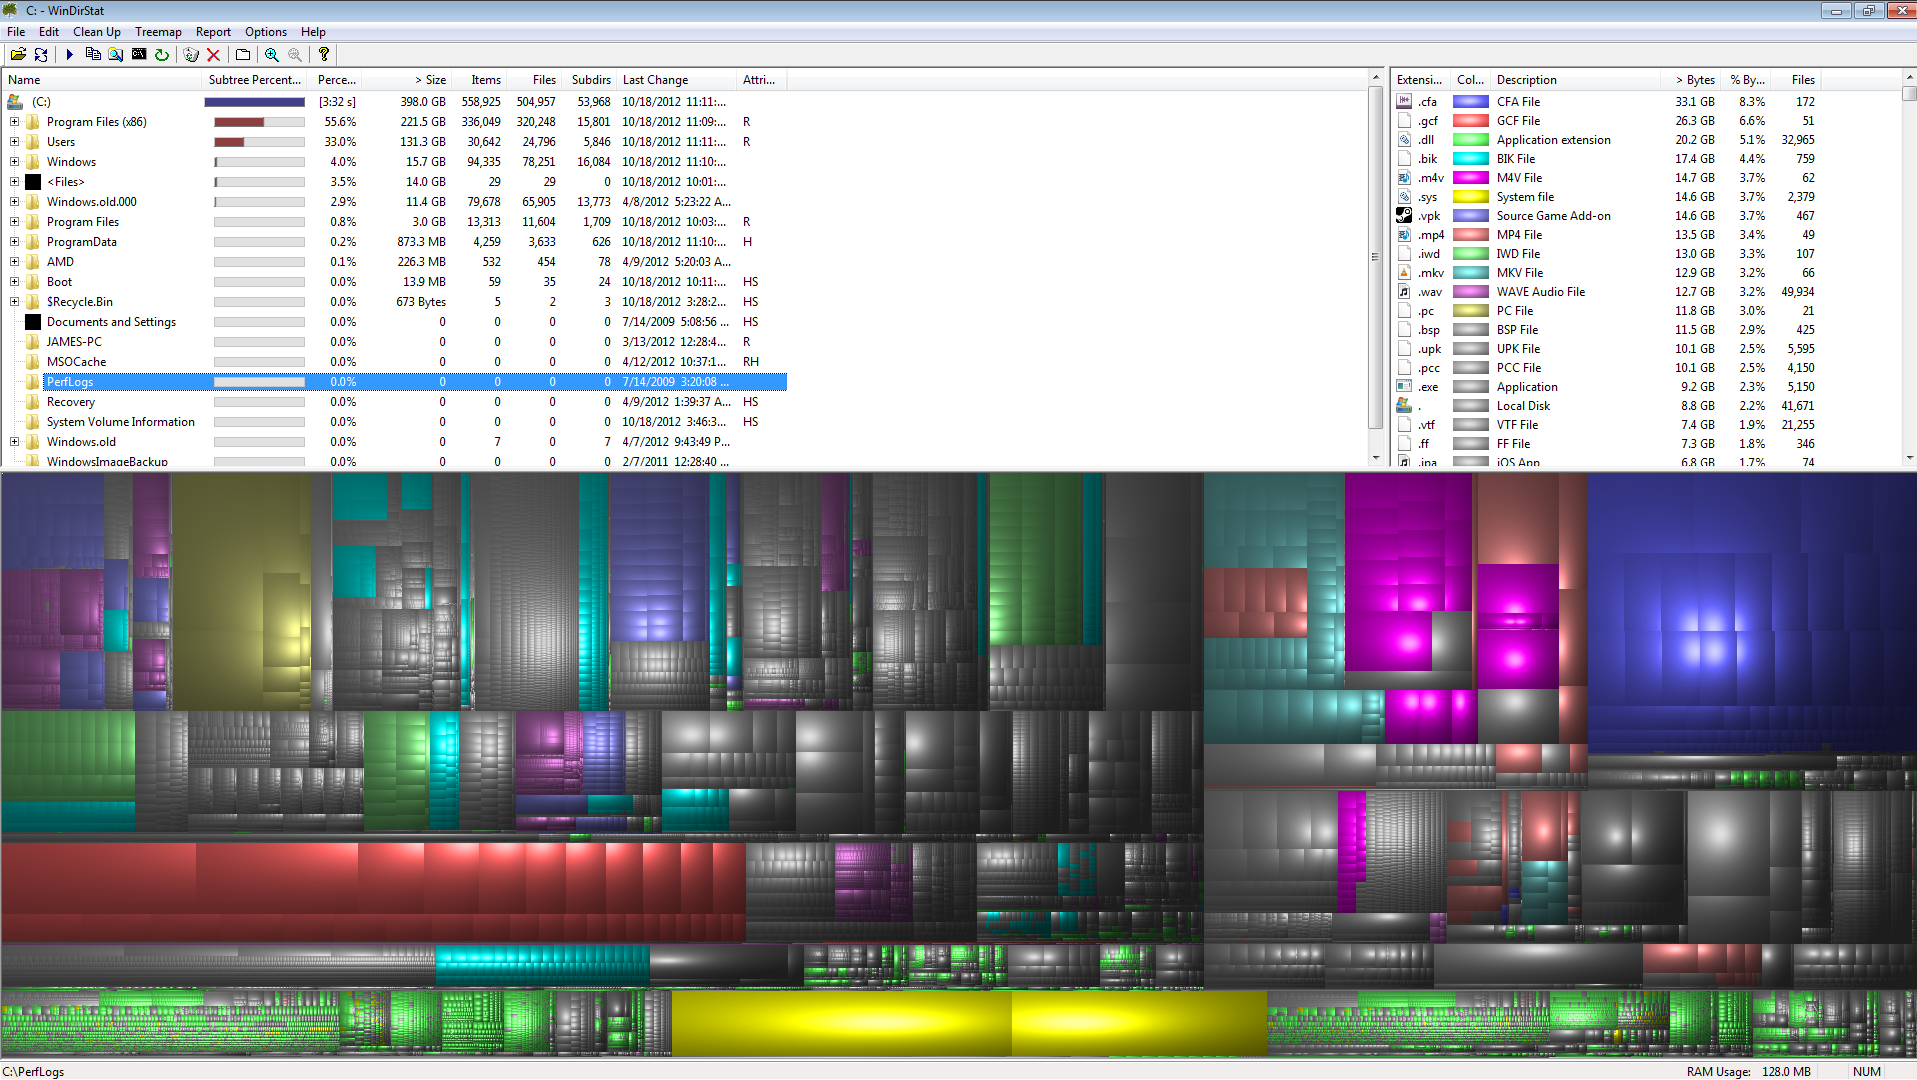The height and width of the screenshot is (1080, 1917).
Task: Open the Treemap menu
Action: pyautogui.click(x=158, y=32)
